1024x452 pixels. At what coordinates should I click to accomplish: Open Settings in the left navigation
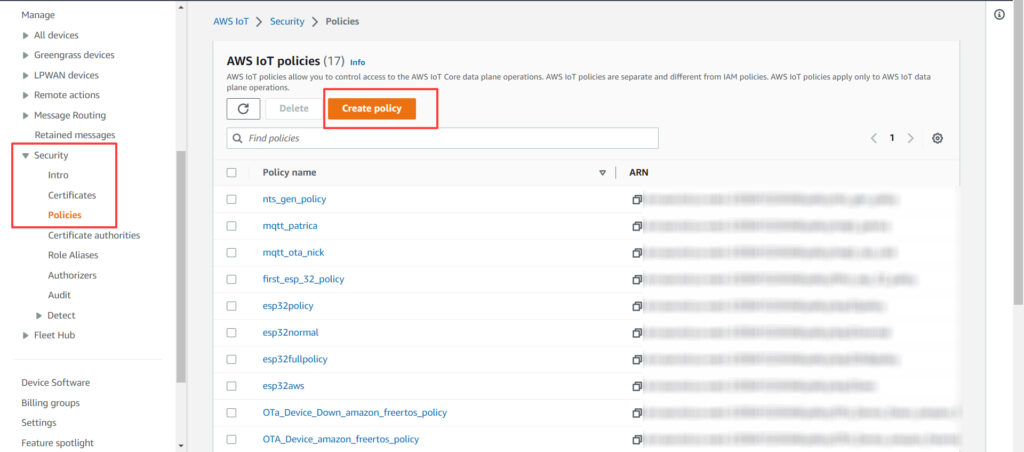coord(39,423)
